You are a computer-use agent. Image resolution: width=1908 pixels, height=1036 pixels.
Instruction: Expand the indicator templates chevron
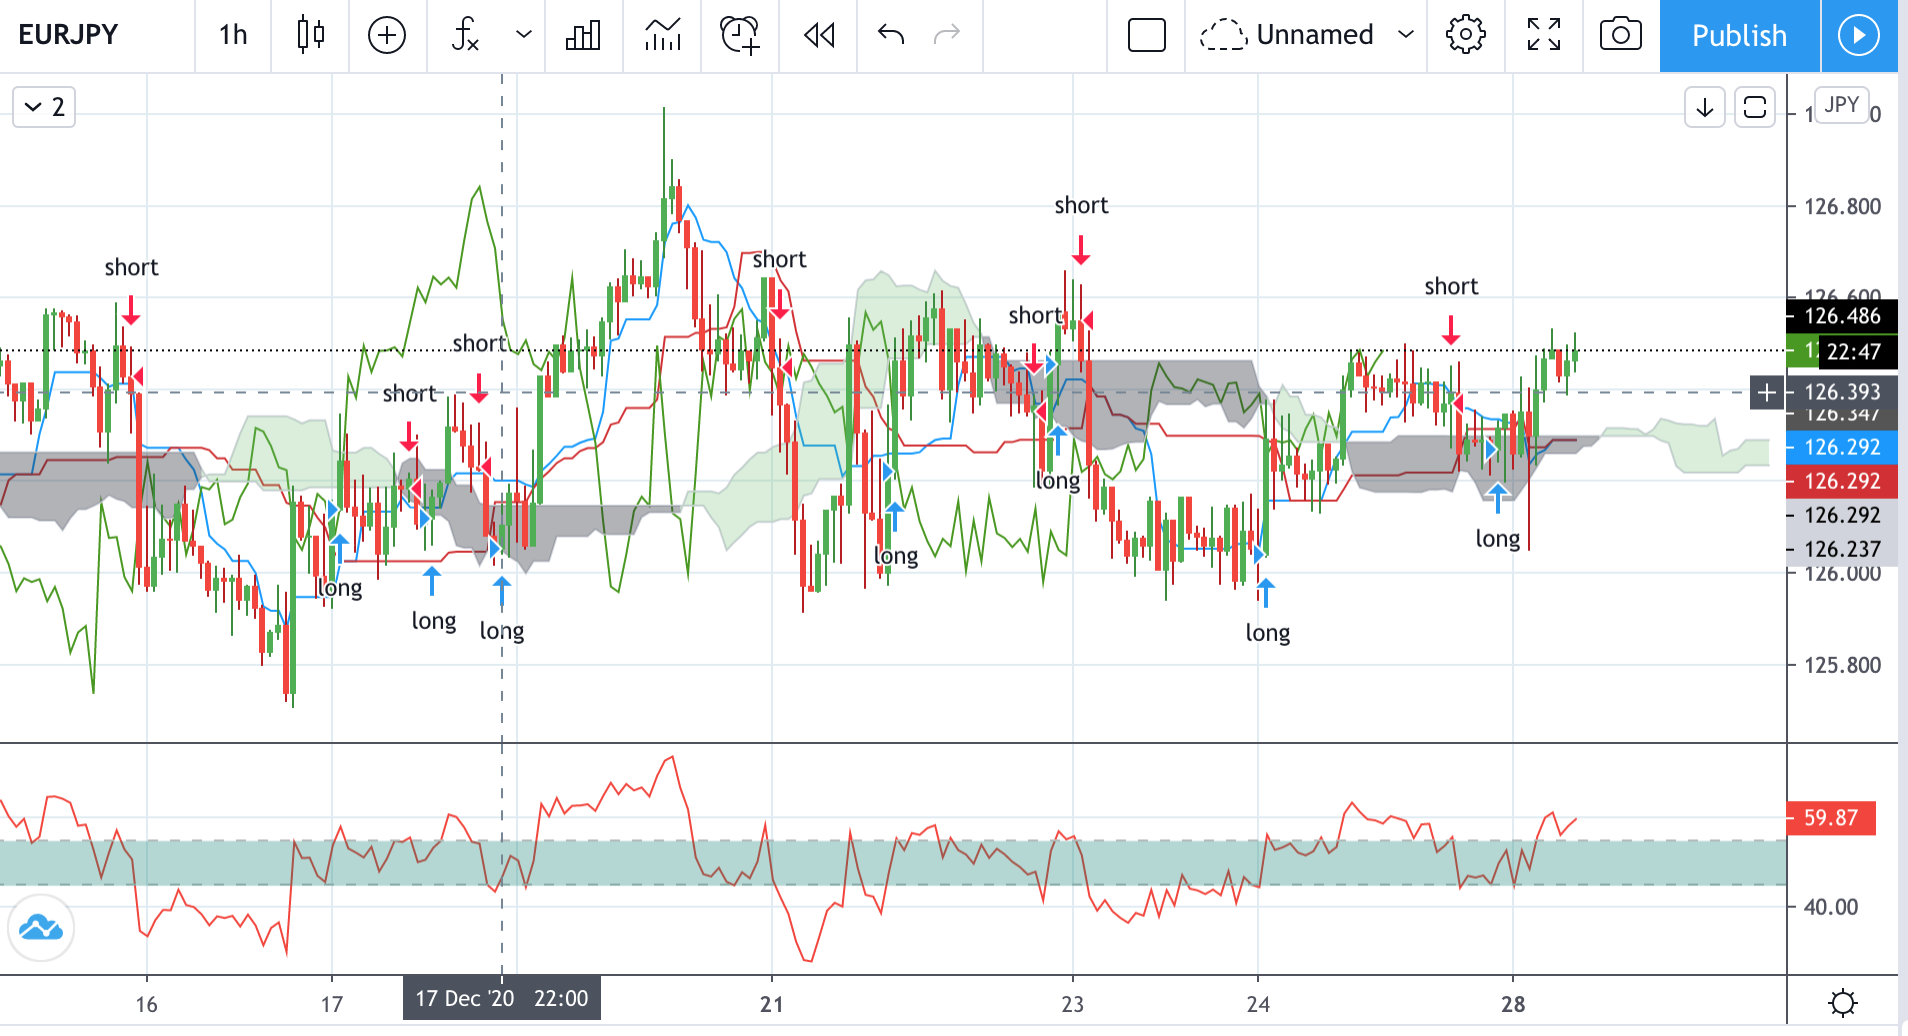pyautogui.click(x=523, y=35)
